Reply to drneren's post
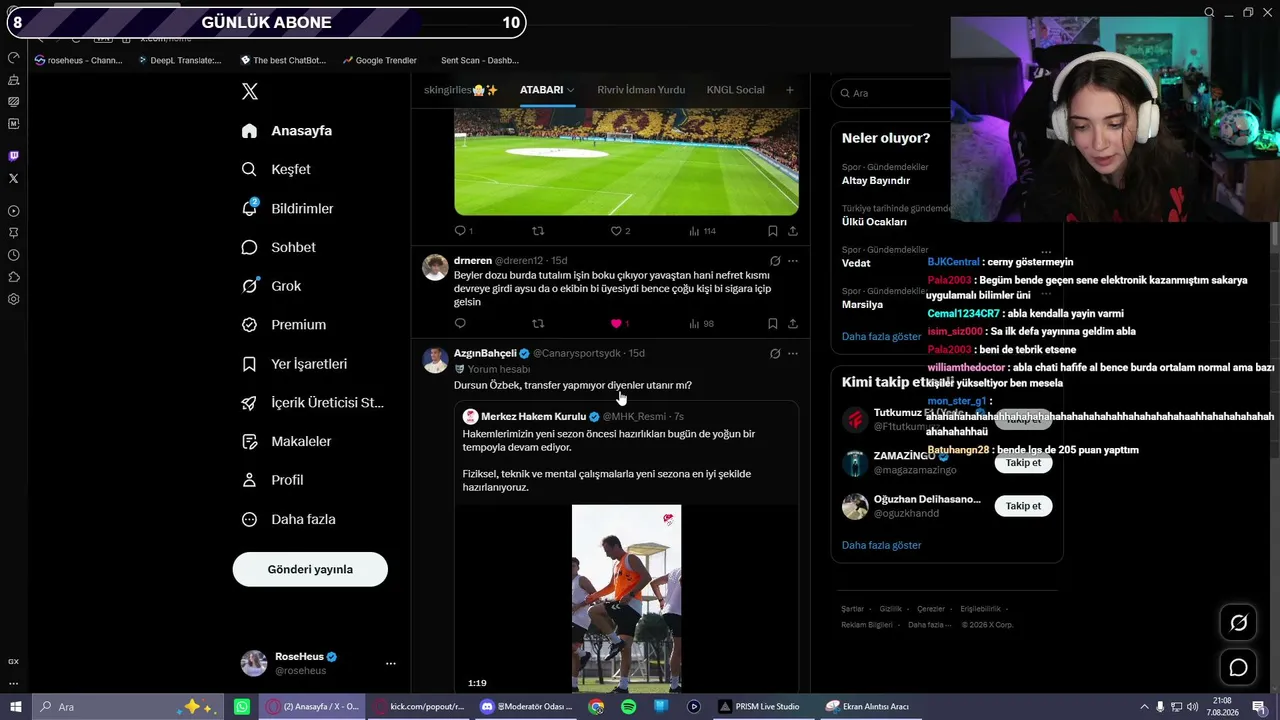This screenshot has width=1280, height=720. pos(460,324)
